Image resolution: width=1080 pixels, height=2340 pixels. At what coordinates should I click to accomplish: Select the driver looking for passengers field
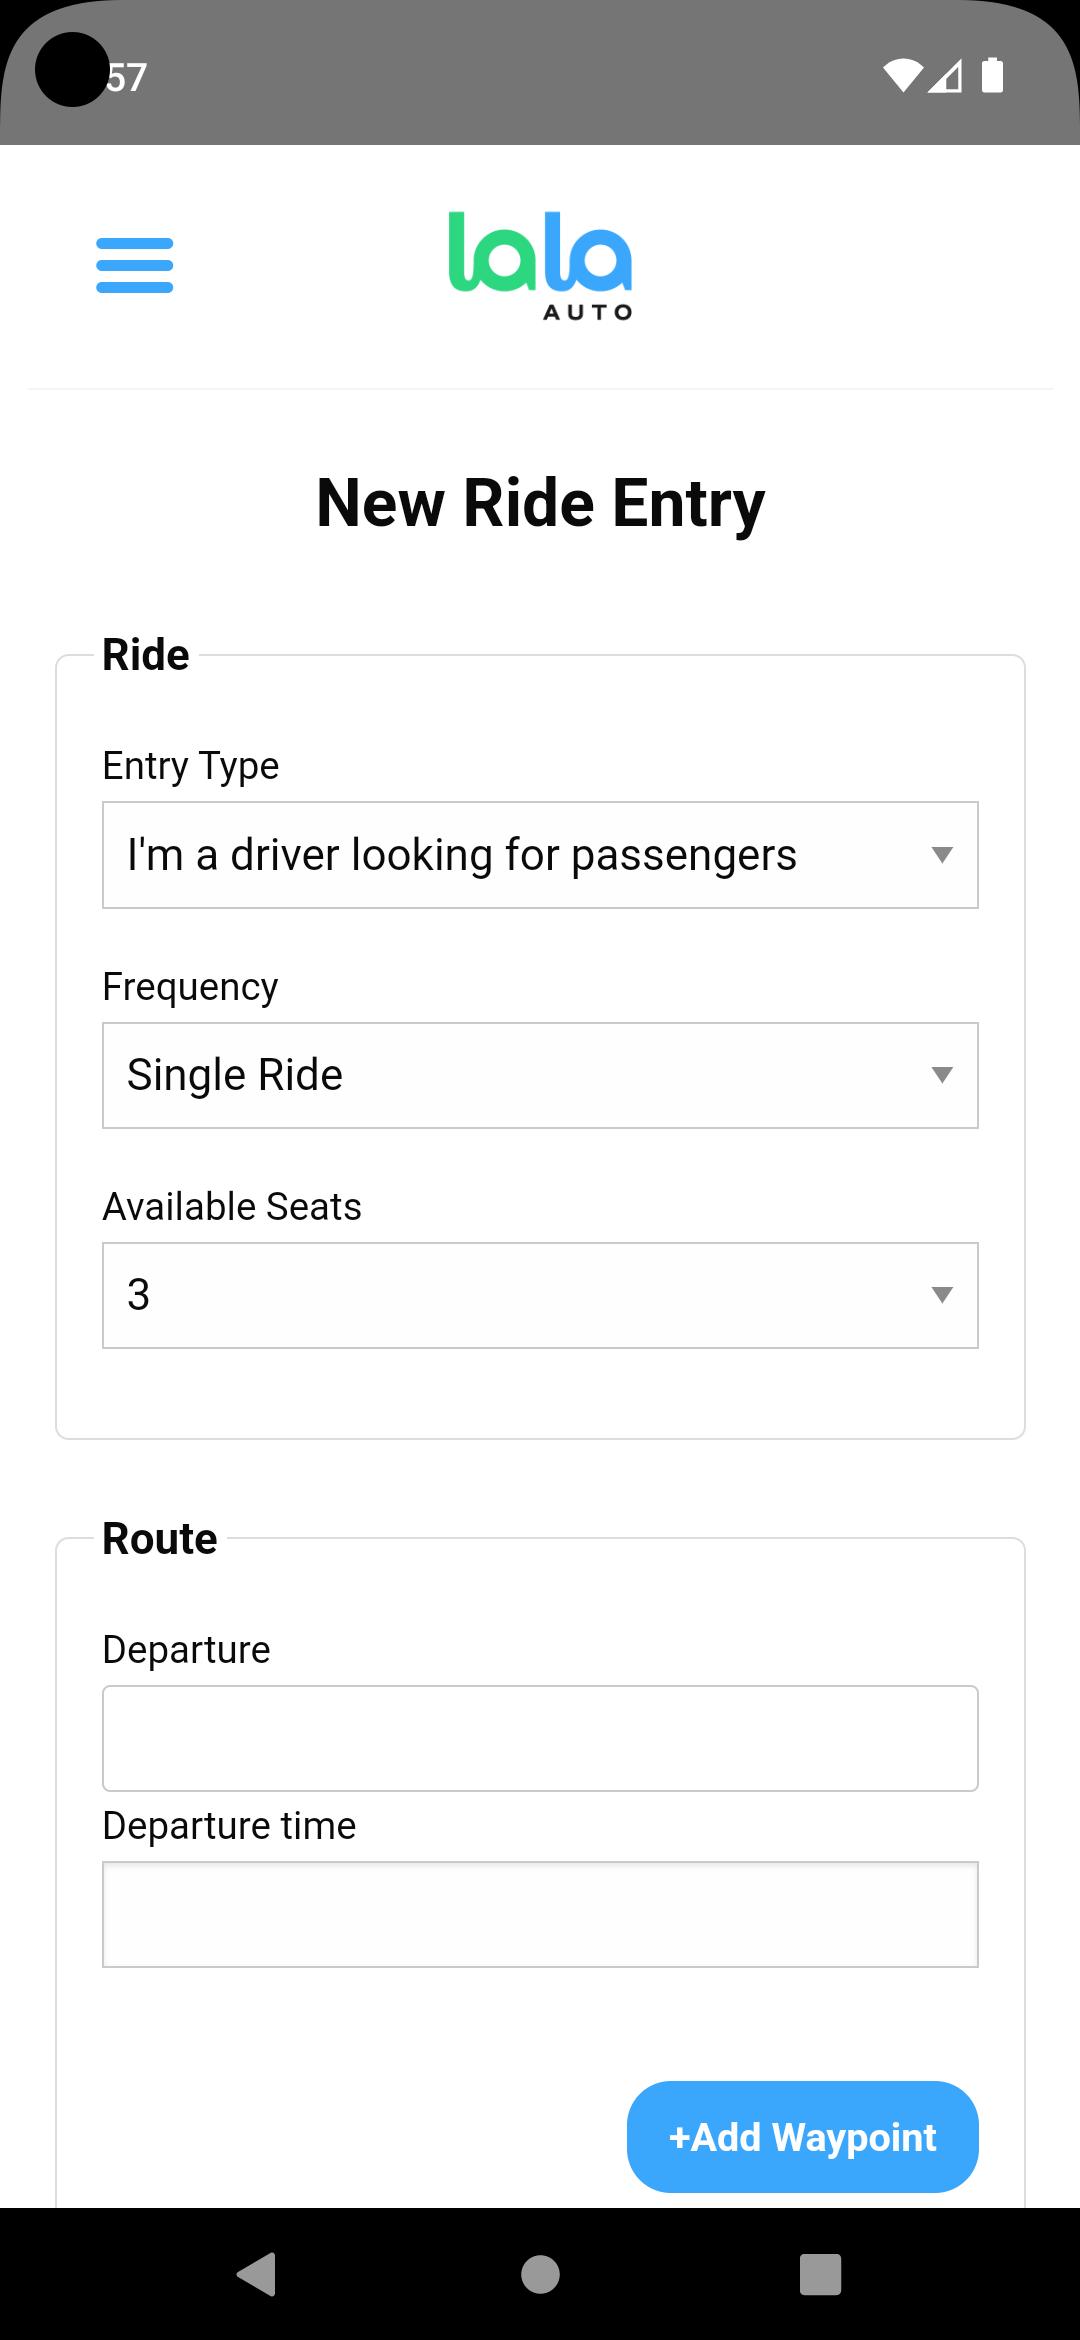[540, 855]
